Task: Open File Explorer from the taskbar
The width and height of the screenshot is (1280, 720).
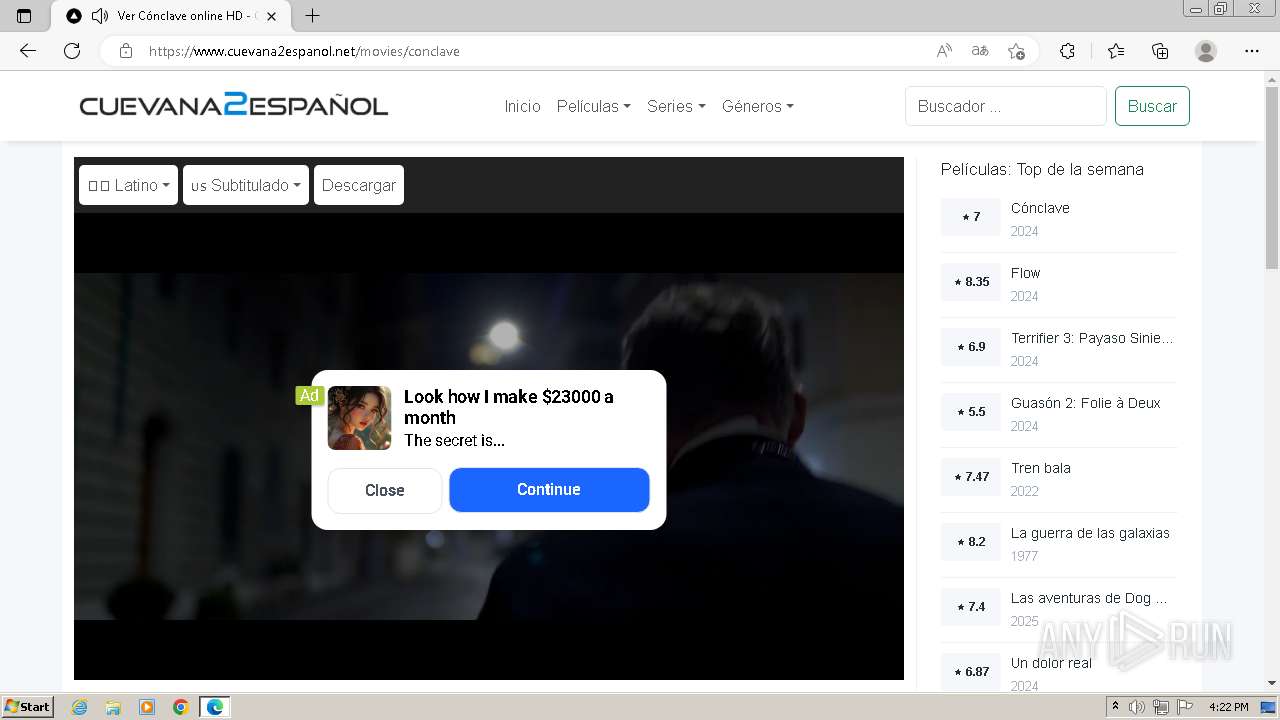Action: [113, 707]
